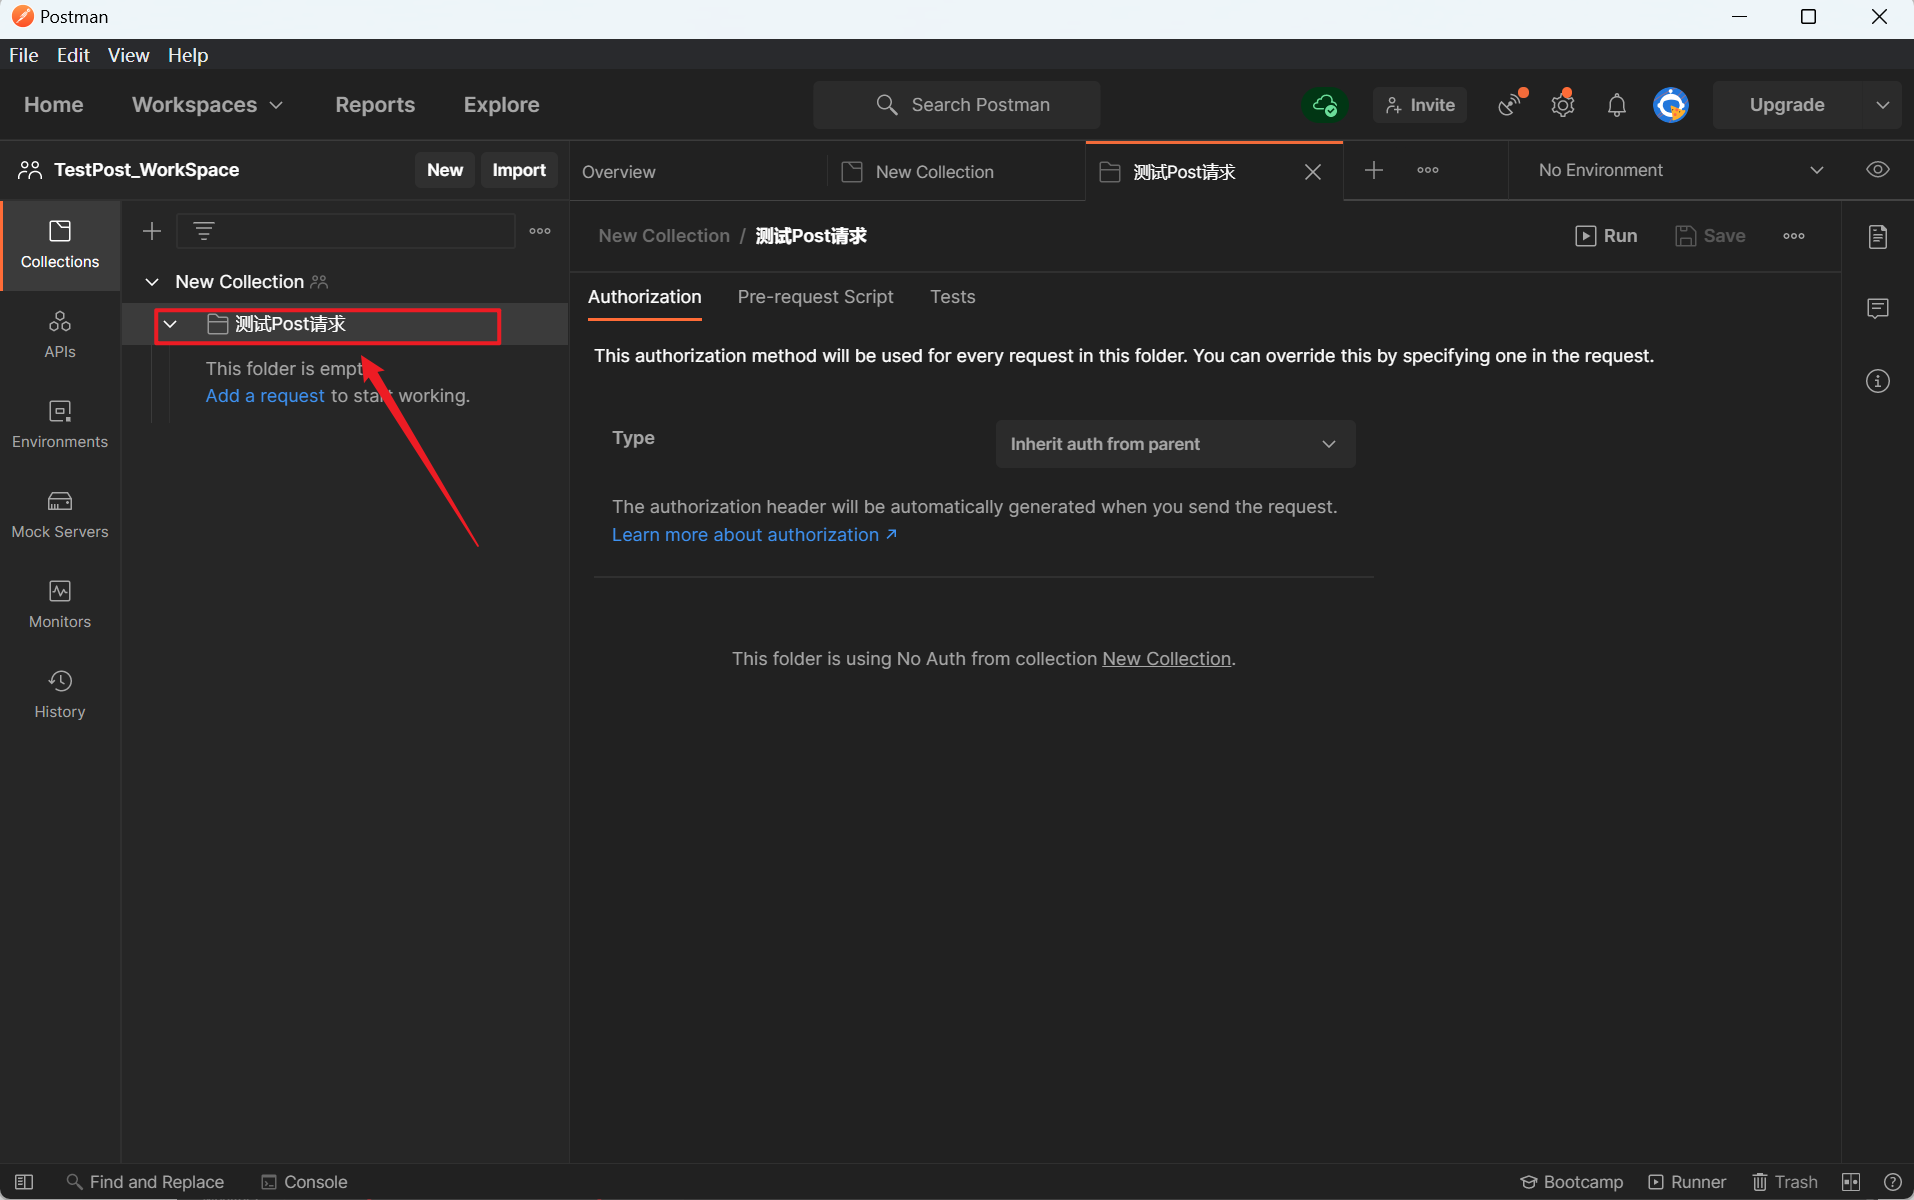Open the View menu
The width and height of the screenshot is (1914, 1200).
point(128,55)
